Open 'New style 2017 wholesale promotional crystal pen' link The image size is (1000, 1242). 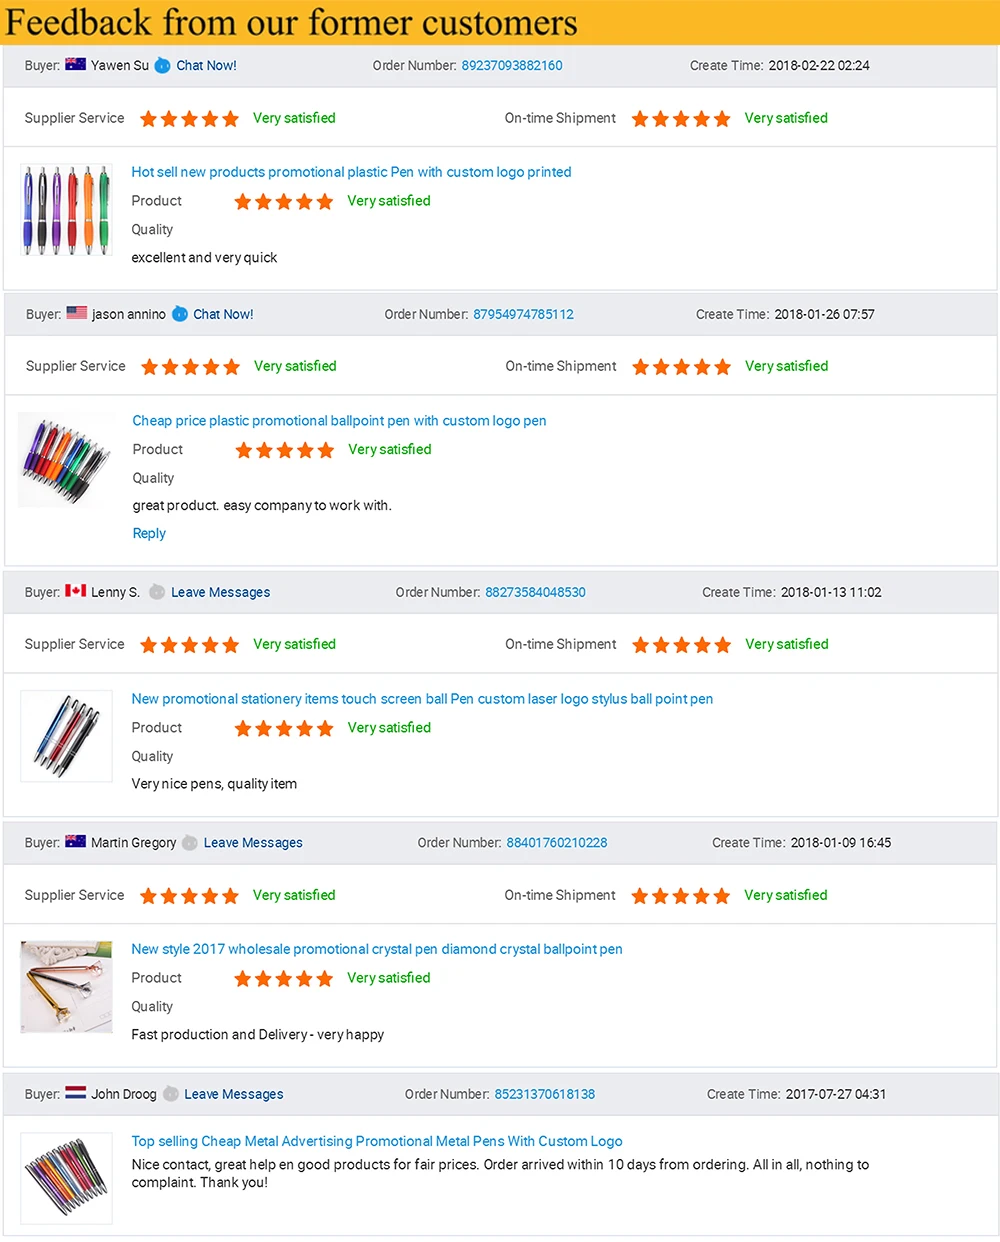click(377, 949)
